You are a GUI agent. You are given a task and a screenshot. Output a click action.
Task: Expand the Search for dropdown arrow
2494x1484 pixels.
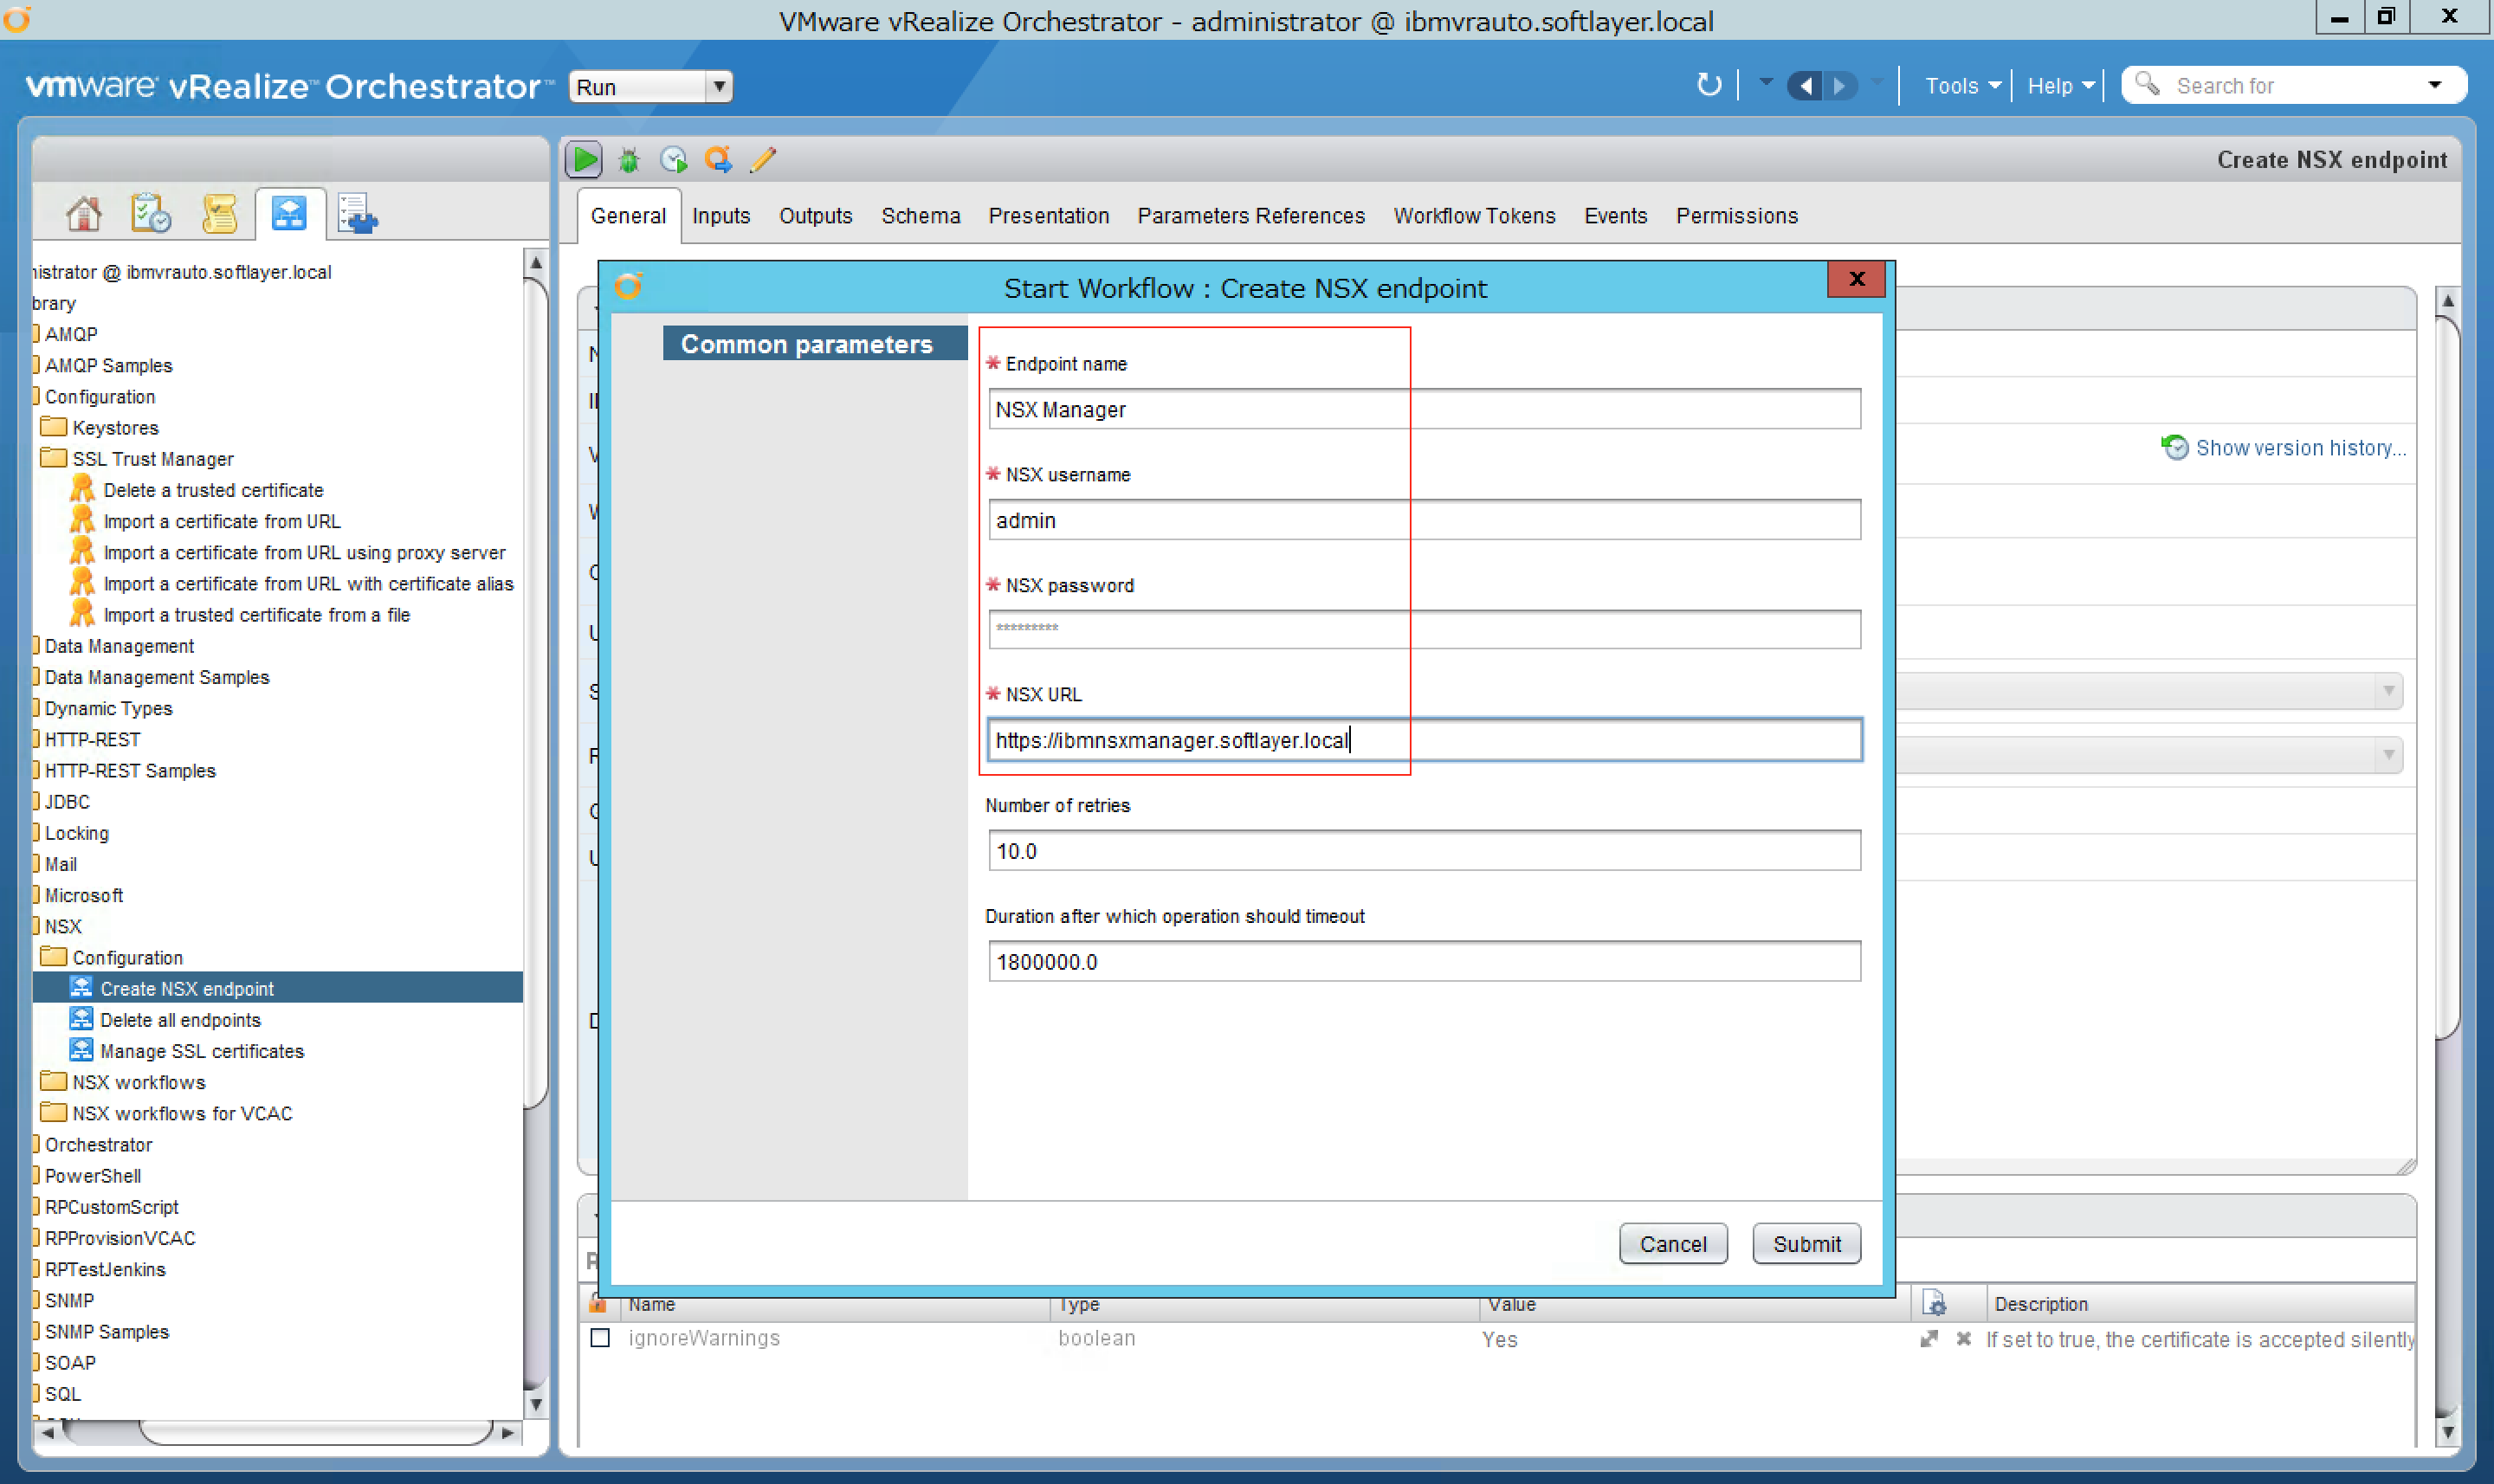(2435, 85)
